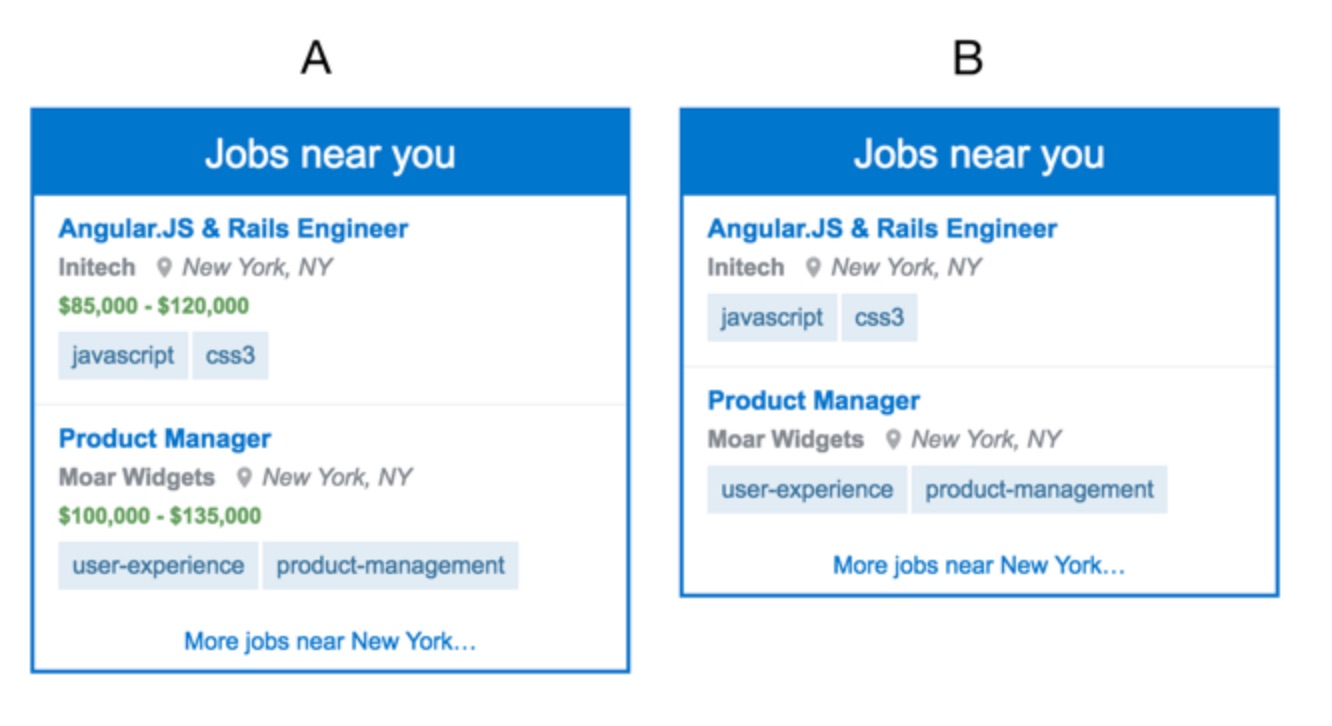
Task: Open Angular.JS & Rails Engineer job in widget A
Action: click(x=233, y=229)
